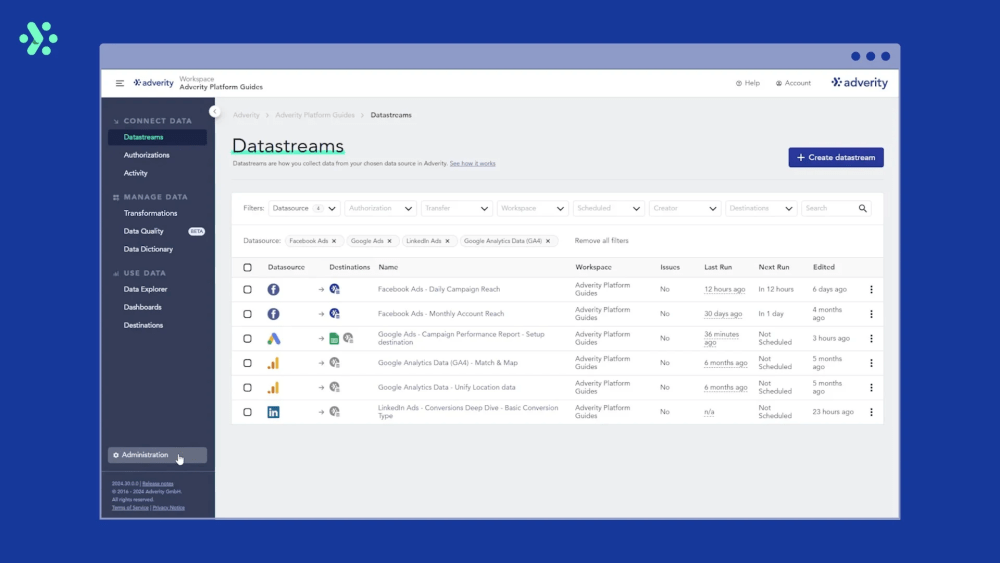Follow the See how it works link

point(473,164)
